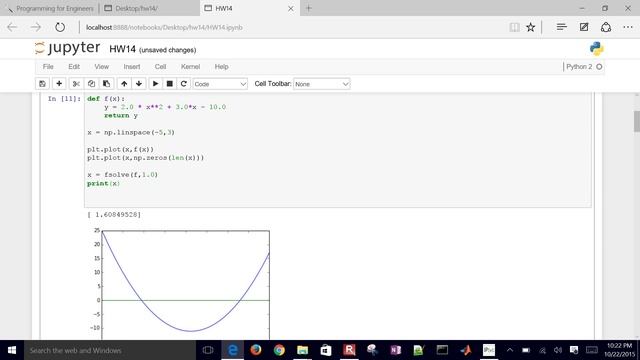The width and height of the screenshot is (640, 360).
Task: Open Firefox from the taskbar
Action: point(256,350)
